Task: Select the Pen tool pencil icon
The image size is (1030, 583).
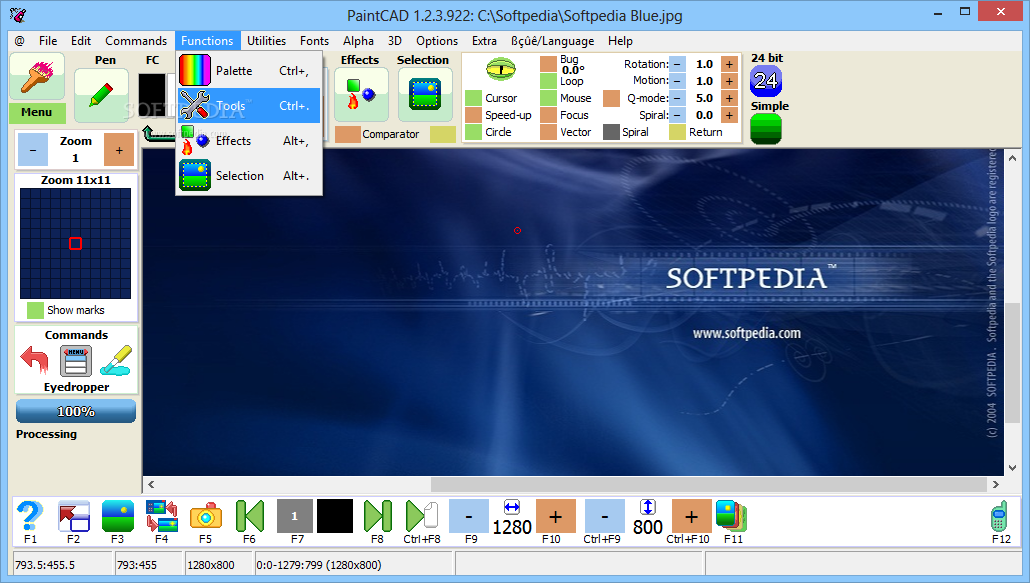Action: 101,96
